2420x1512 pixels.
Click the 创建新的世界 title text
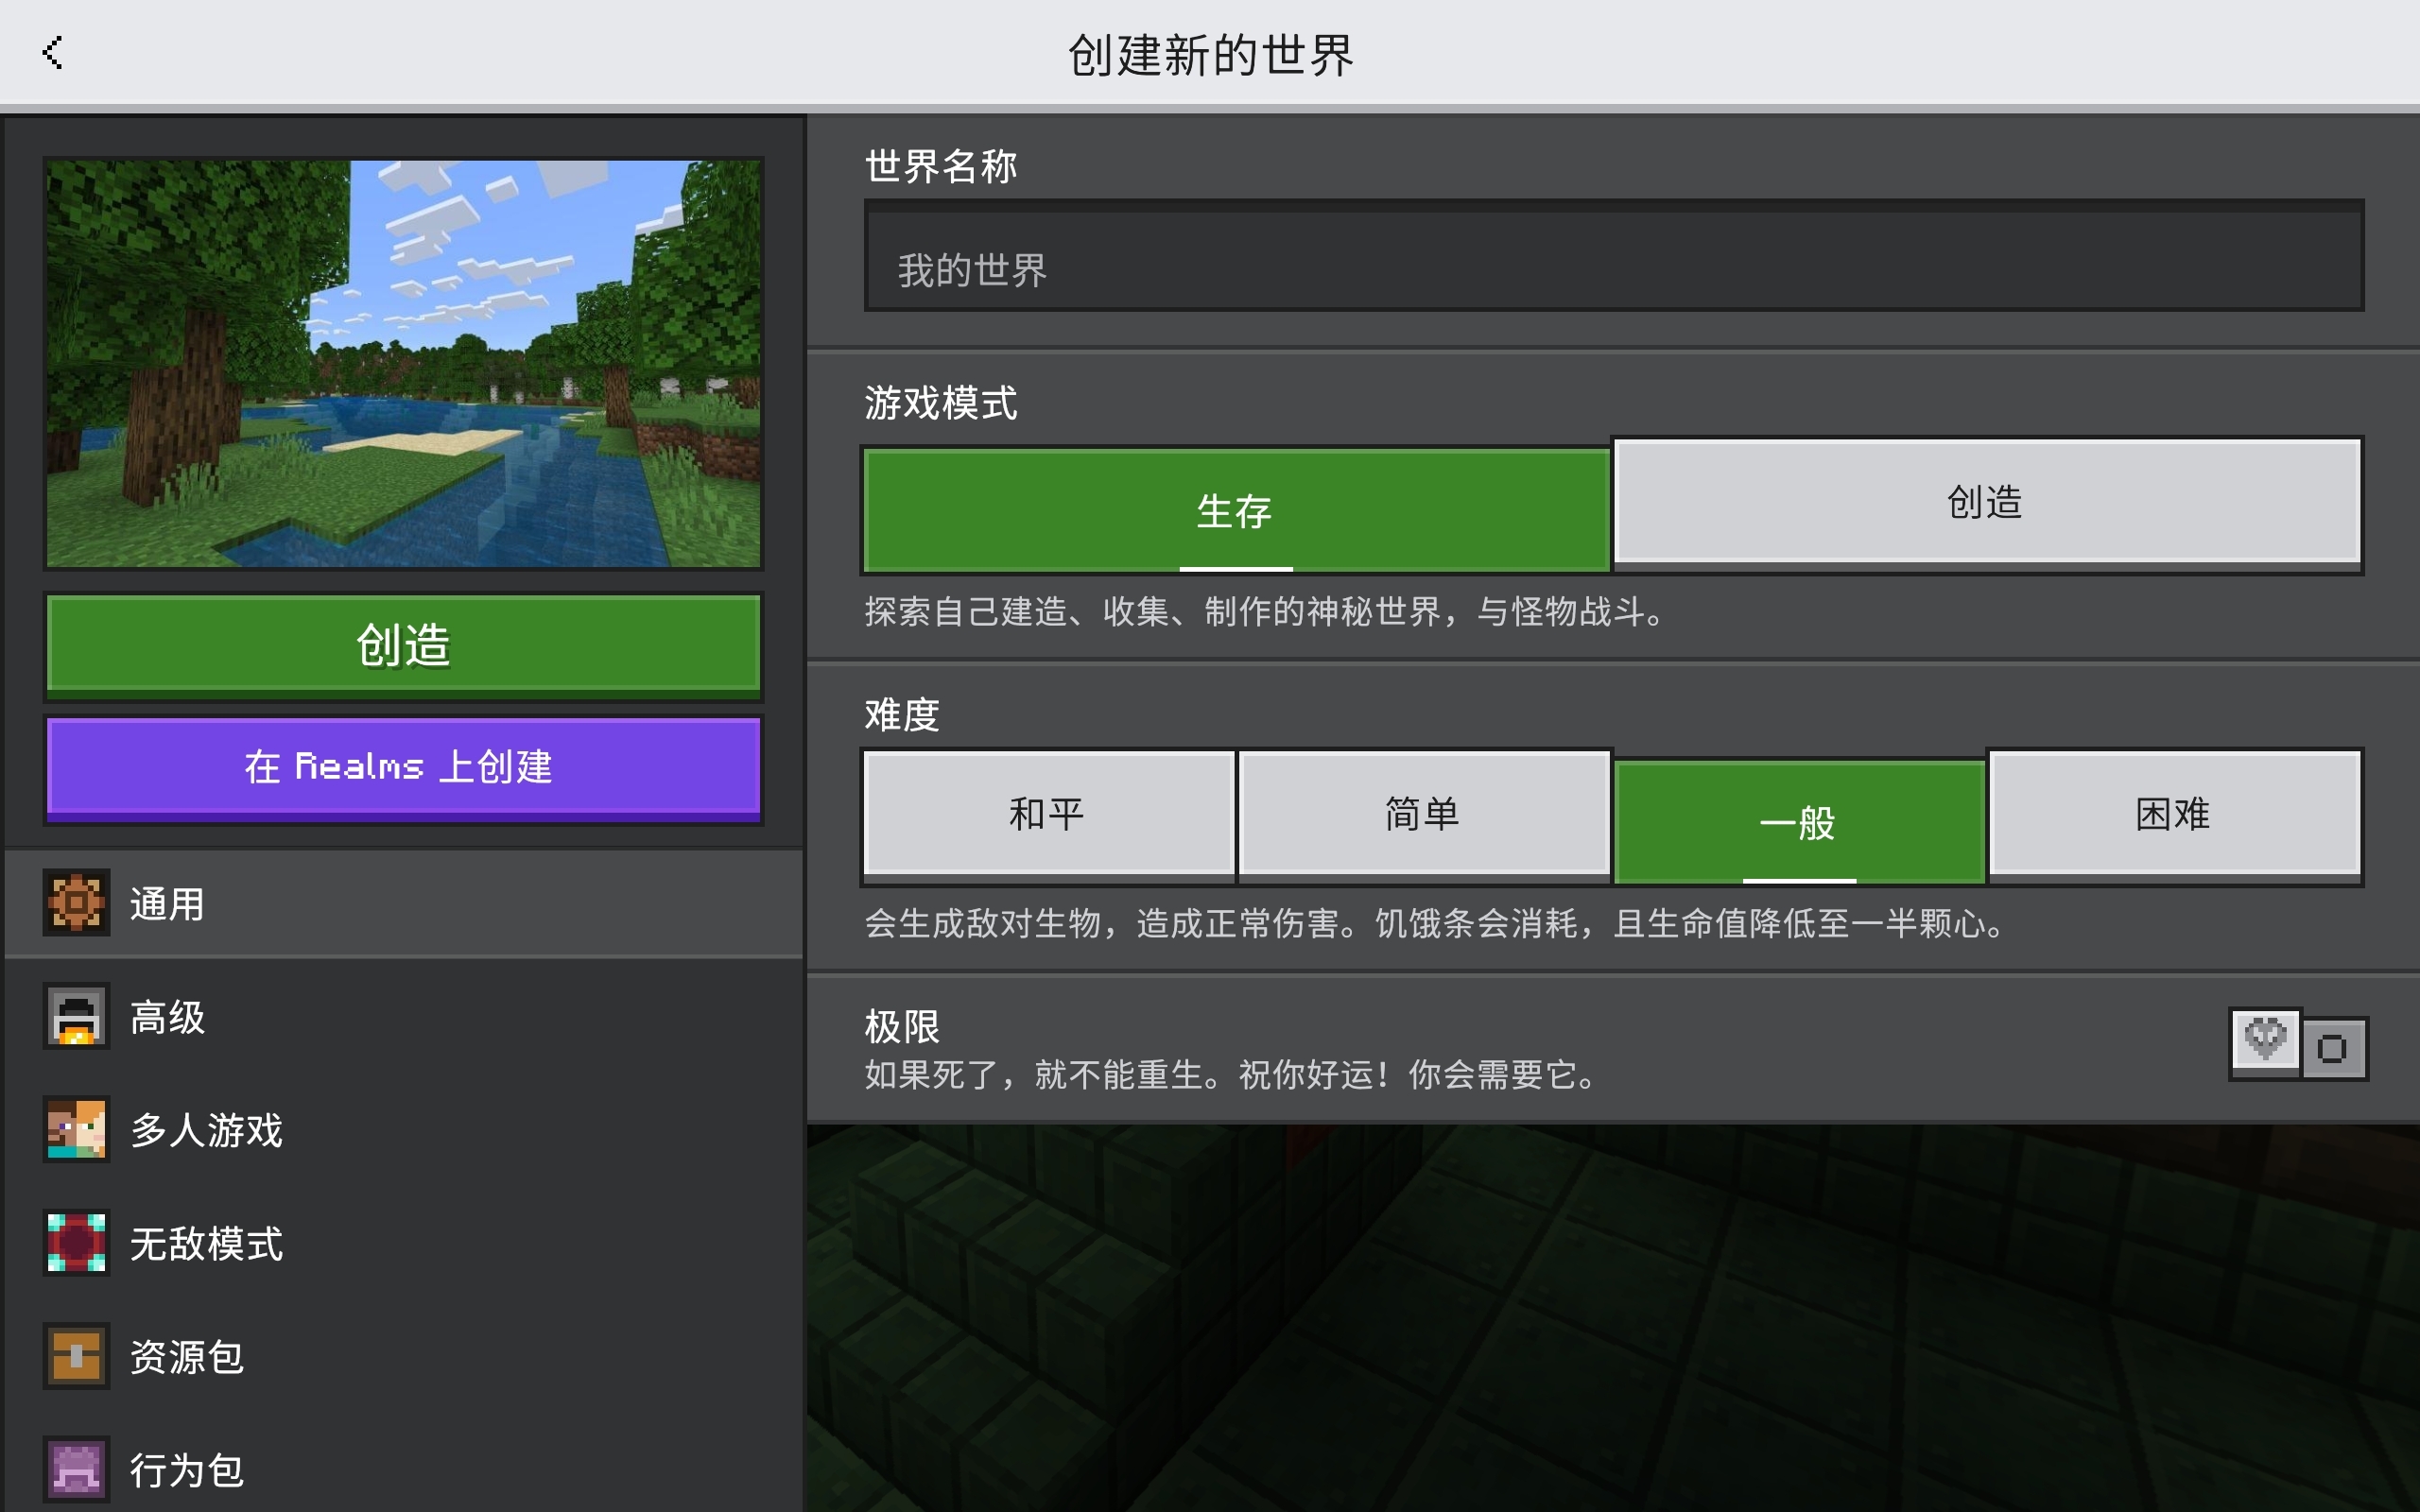coord(1210,54)
